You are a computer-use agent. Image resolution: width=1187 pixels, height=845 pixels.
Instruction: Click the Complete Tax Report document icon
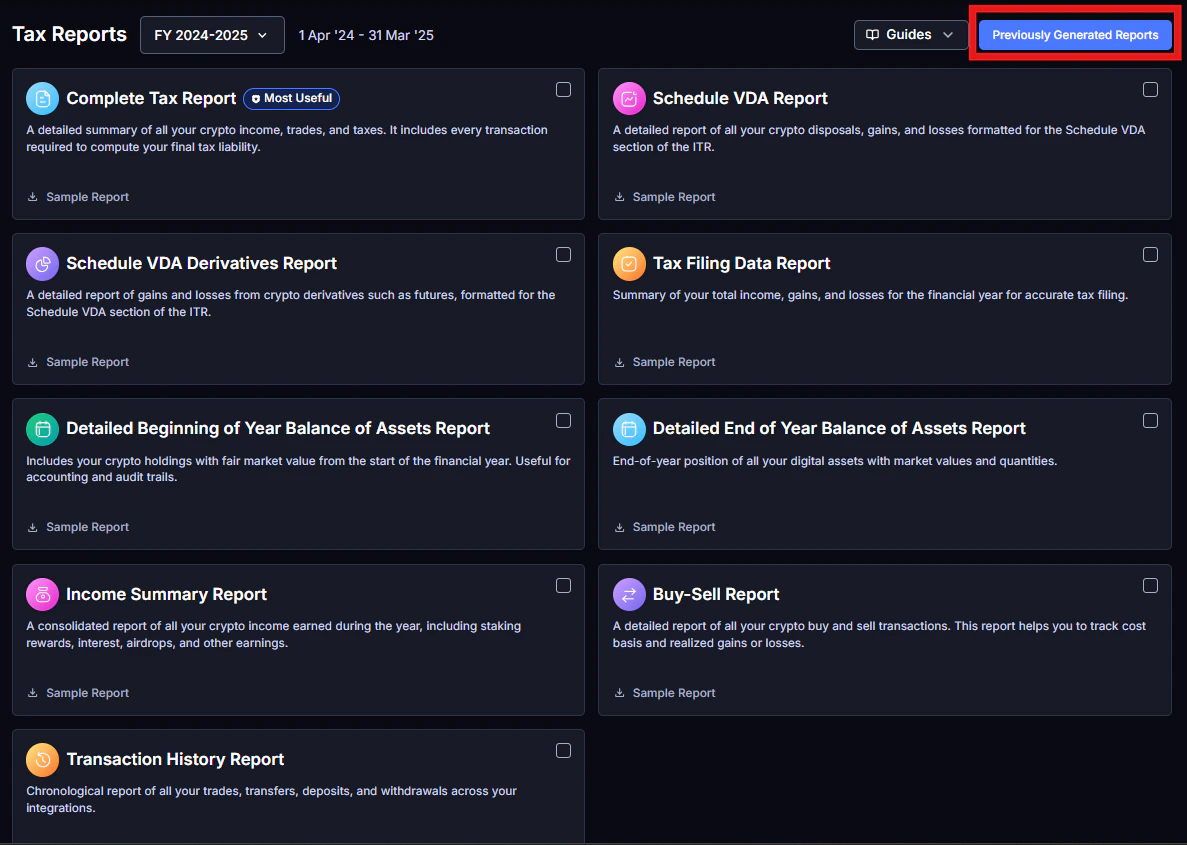[x=42, y=98]
